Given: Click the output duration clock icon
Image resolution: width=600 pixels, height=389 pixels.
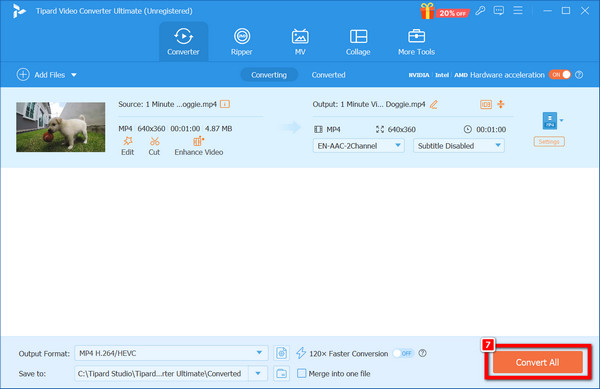Looking at the screenshot, I should [x=468, y=129].
